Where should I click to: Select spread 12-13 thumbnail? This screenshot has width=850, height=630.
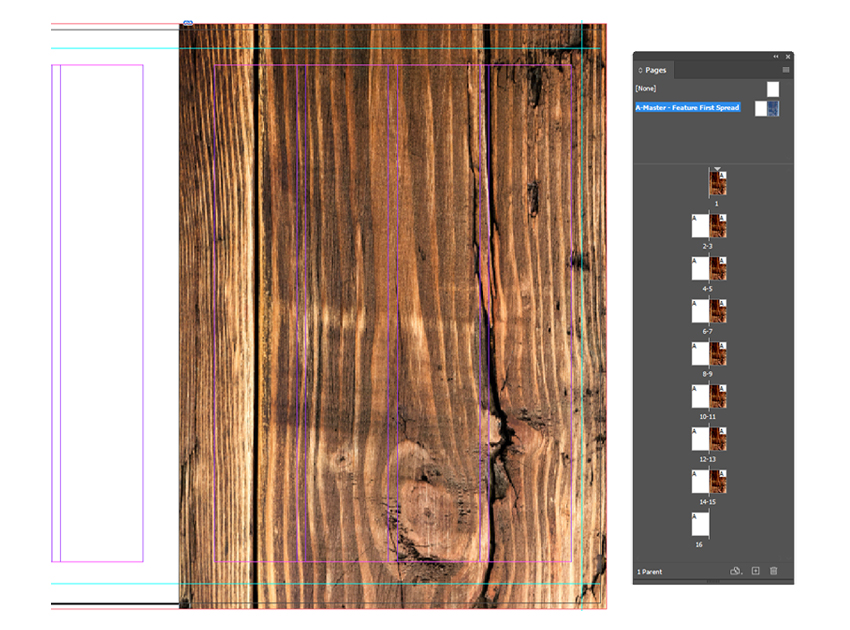click(x=709, y=439)
